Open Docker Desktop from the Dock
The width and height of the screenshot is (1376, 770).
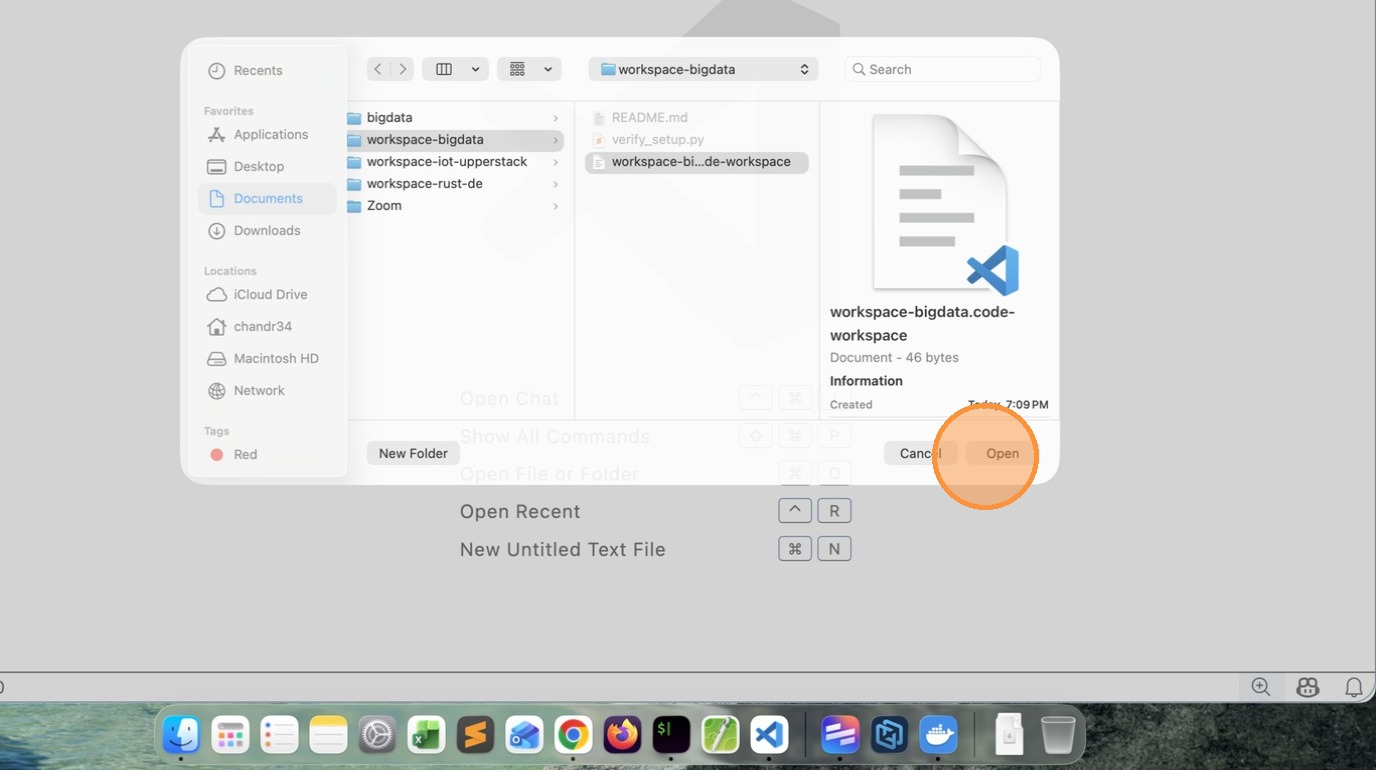[938, 736]
